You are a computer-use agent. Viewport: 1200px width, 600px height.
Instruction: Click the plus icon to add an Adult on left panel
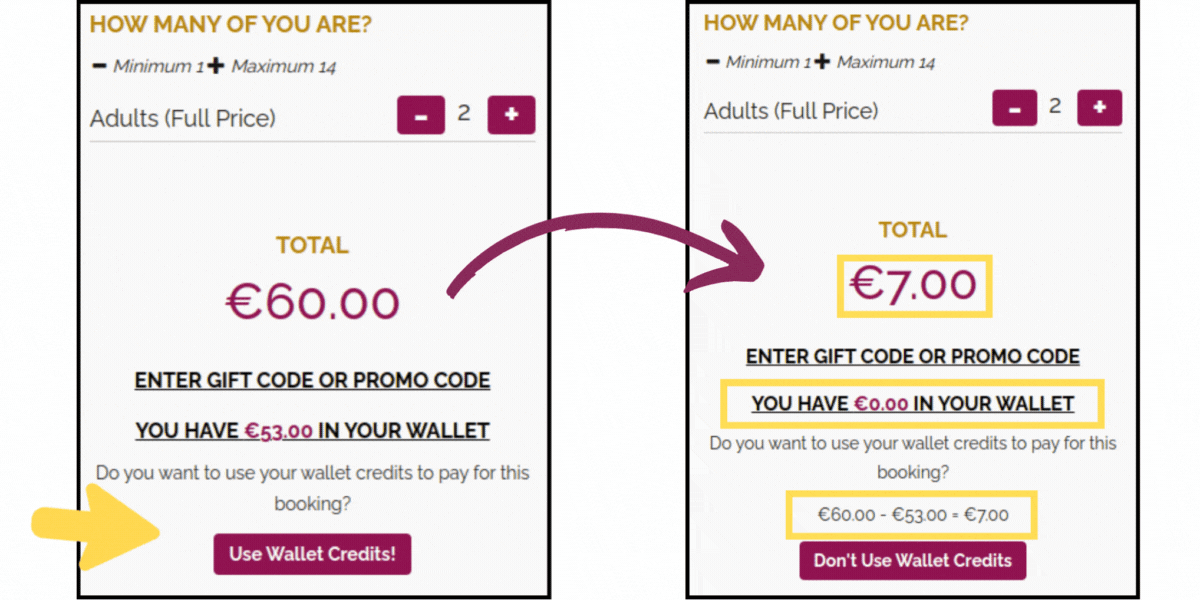512,114
